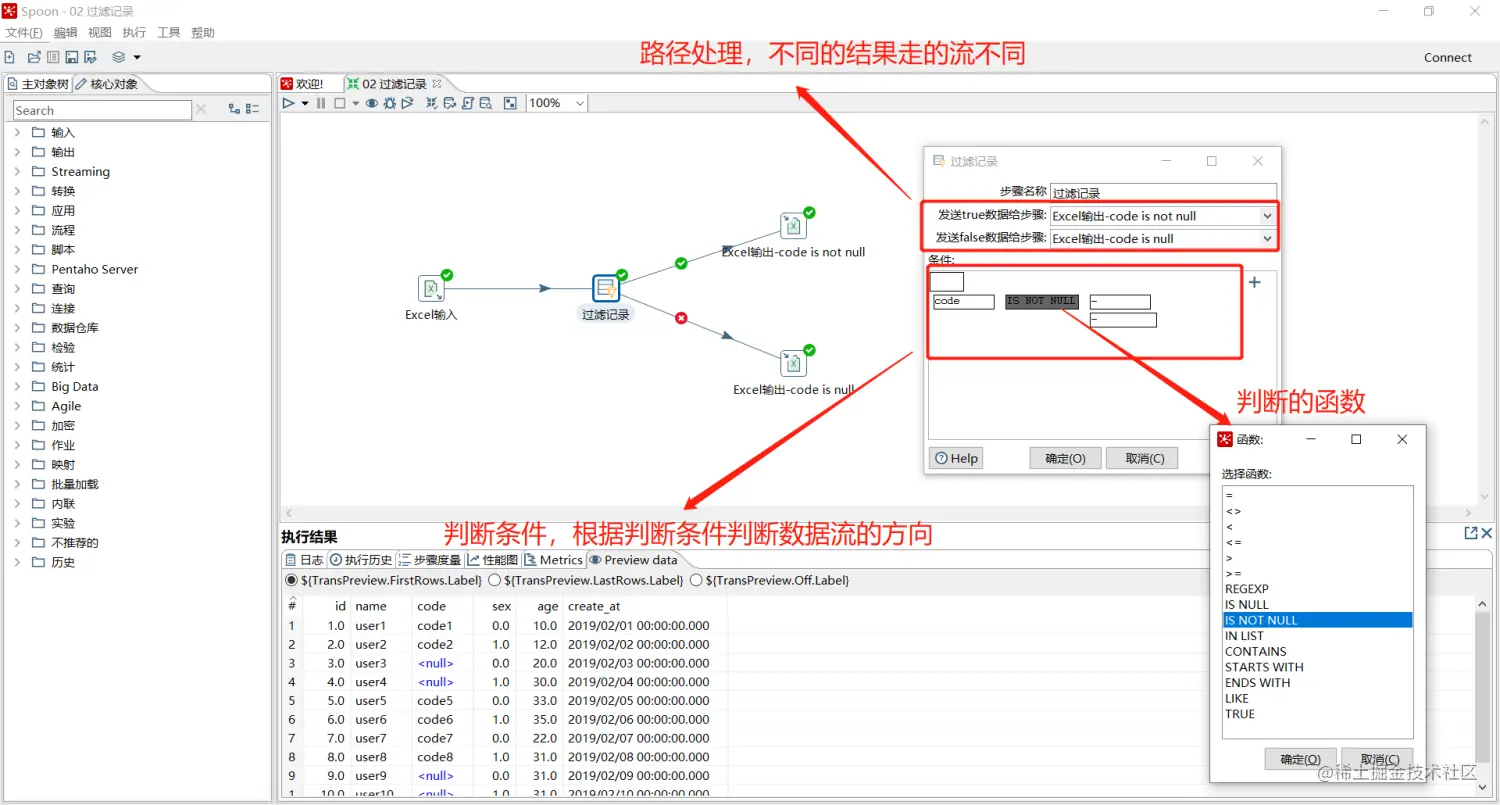This screenshot has width=1500, height=805.
Task: Click the Perspectives layers icon
Action: (x=119, y=57)
